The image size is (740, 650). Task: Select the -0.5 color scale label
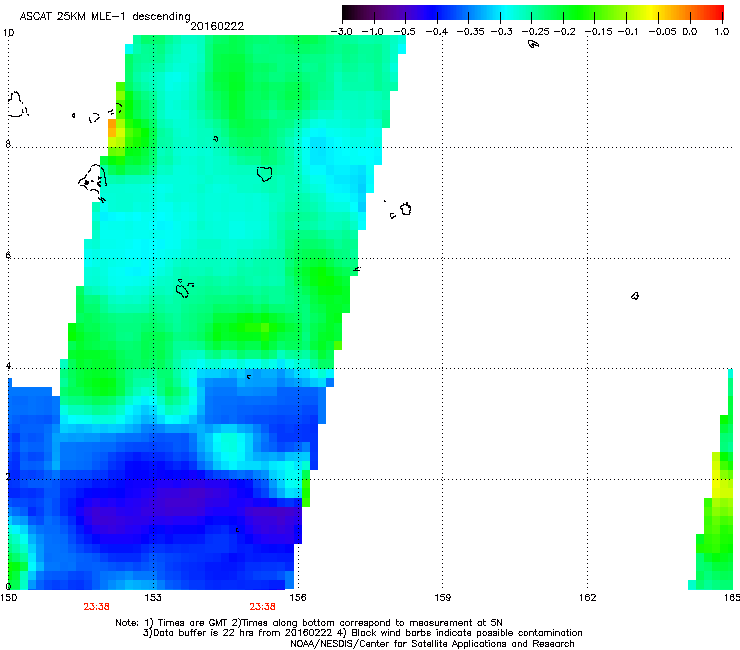pyautogui.click(x=404, y=32)
